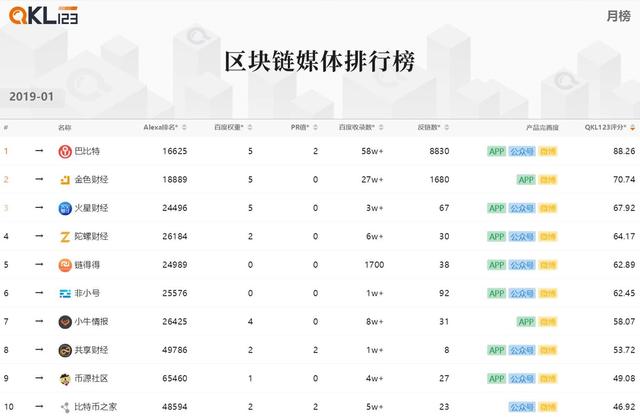Click the APP tag in 链得得 row

(496, 265)
